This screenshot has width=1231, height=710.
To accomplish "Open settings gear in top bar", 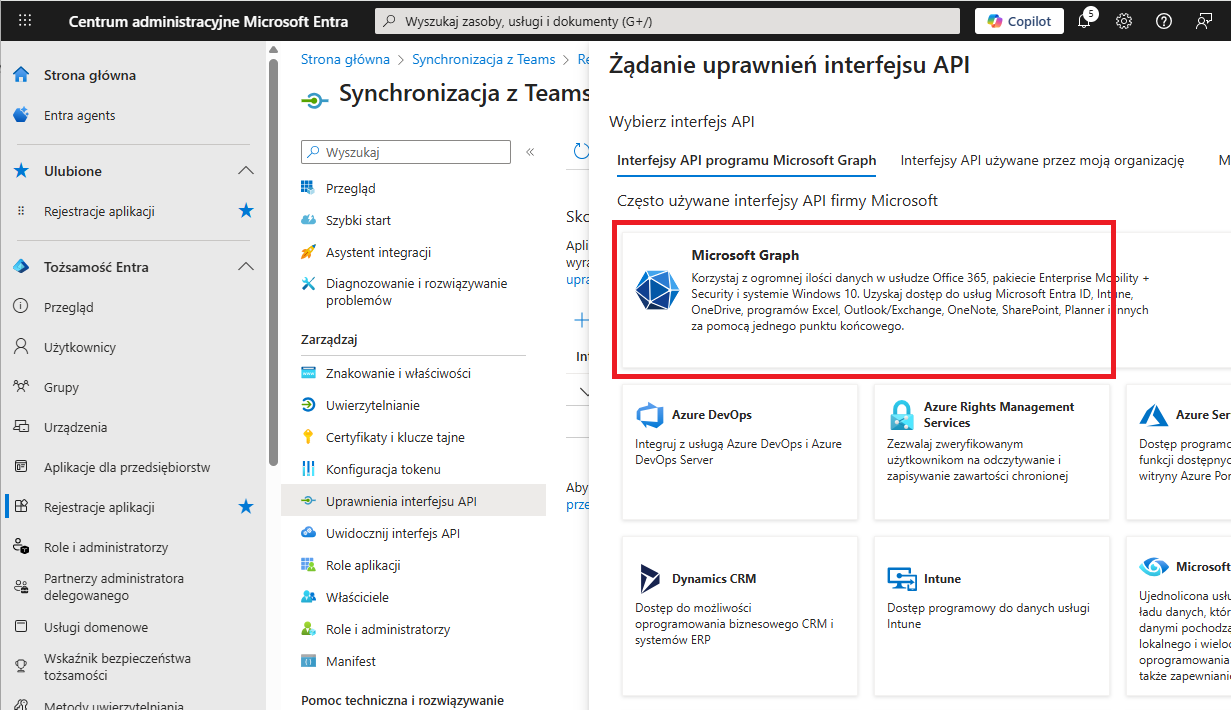I will 1124,21.
